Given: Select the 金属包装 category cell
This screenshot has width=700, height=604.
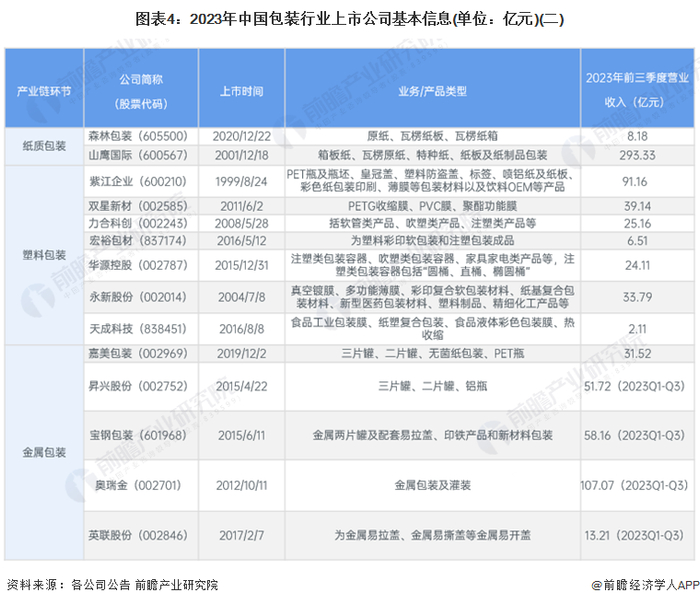Looking at the screenshot, I should point(44,452).
